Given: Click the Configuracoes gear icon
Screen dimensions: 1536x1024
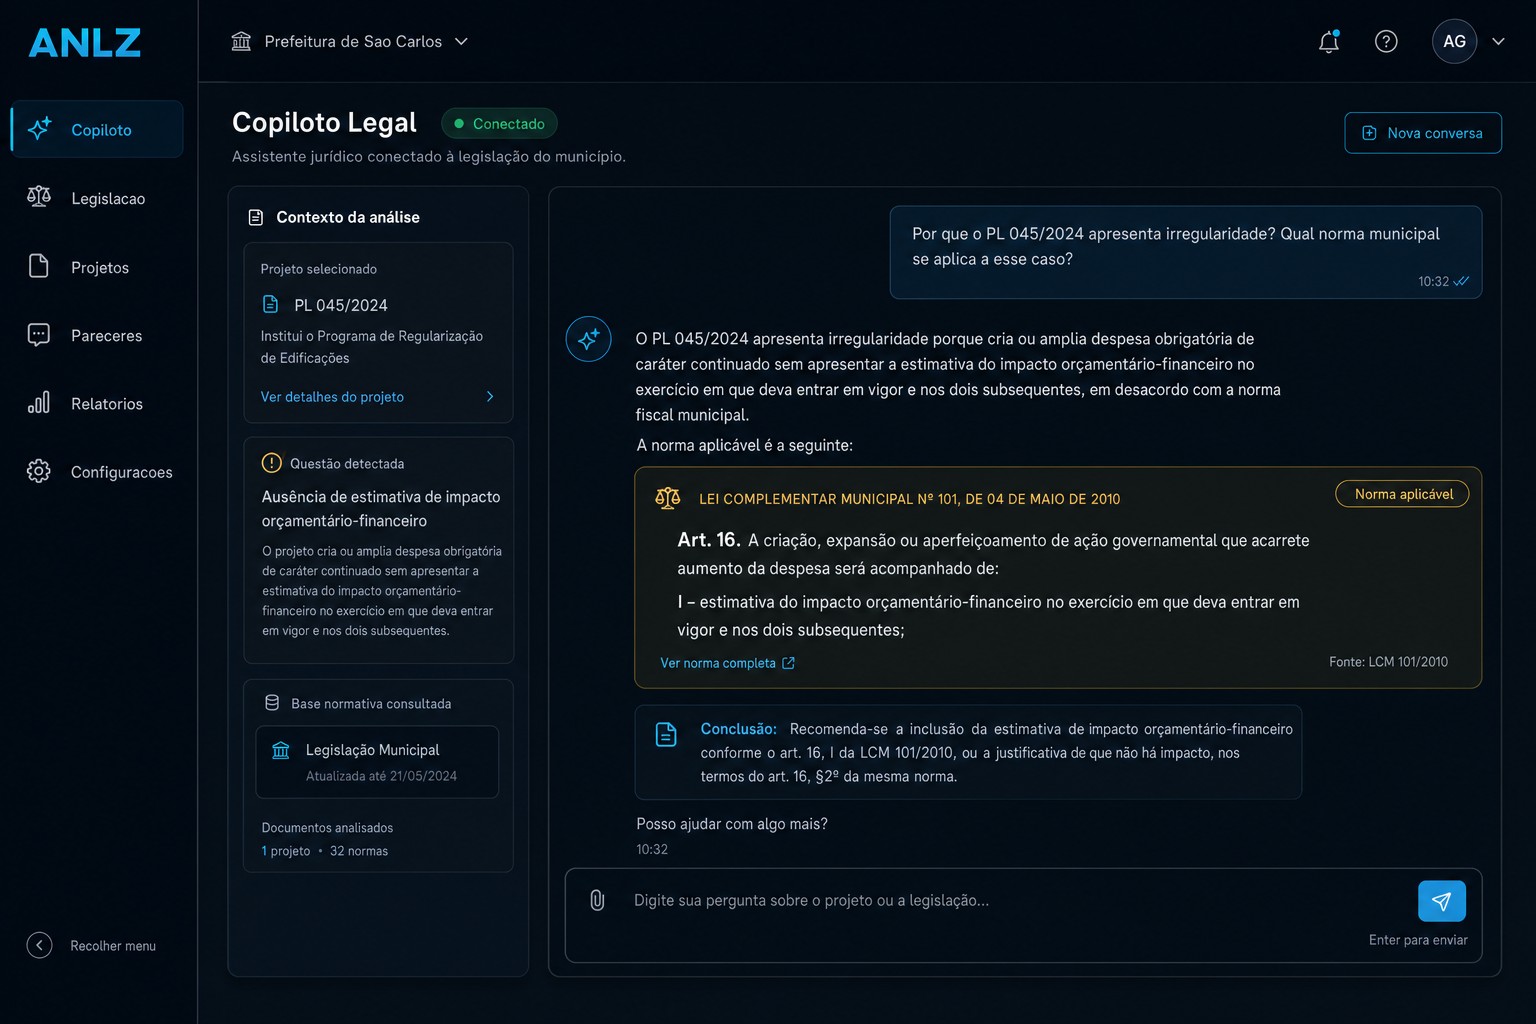Looking at the screenshot, I should pyautogui.click(x=39, y=471).
